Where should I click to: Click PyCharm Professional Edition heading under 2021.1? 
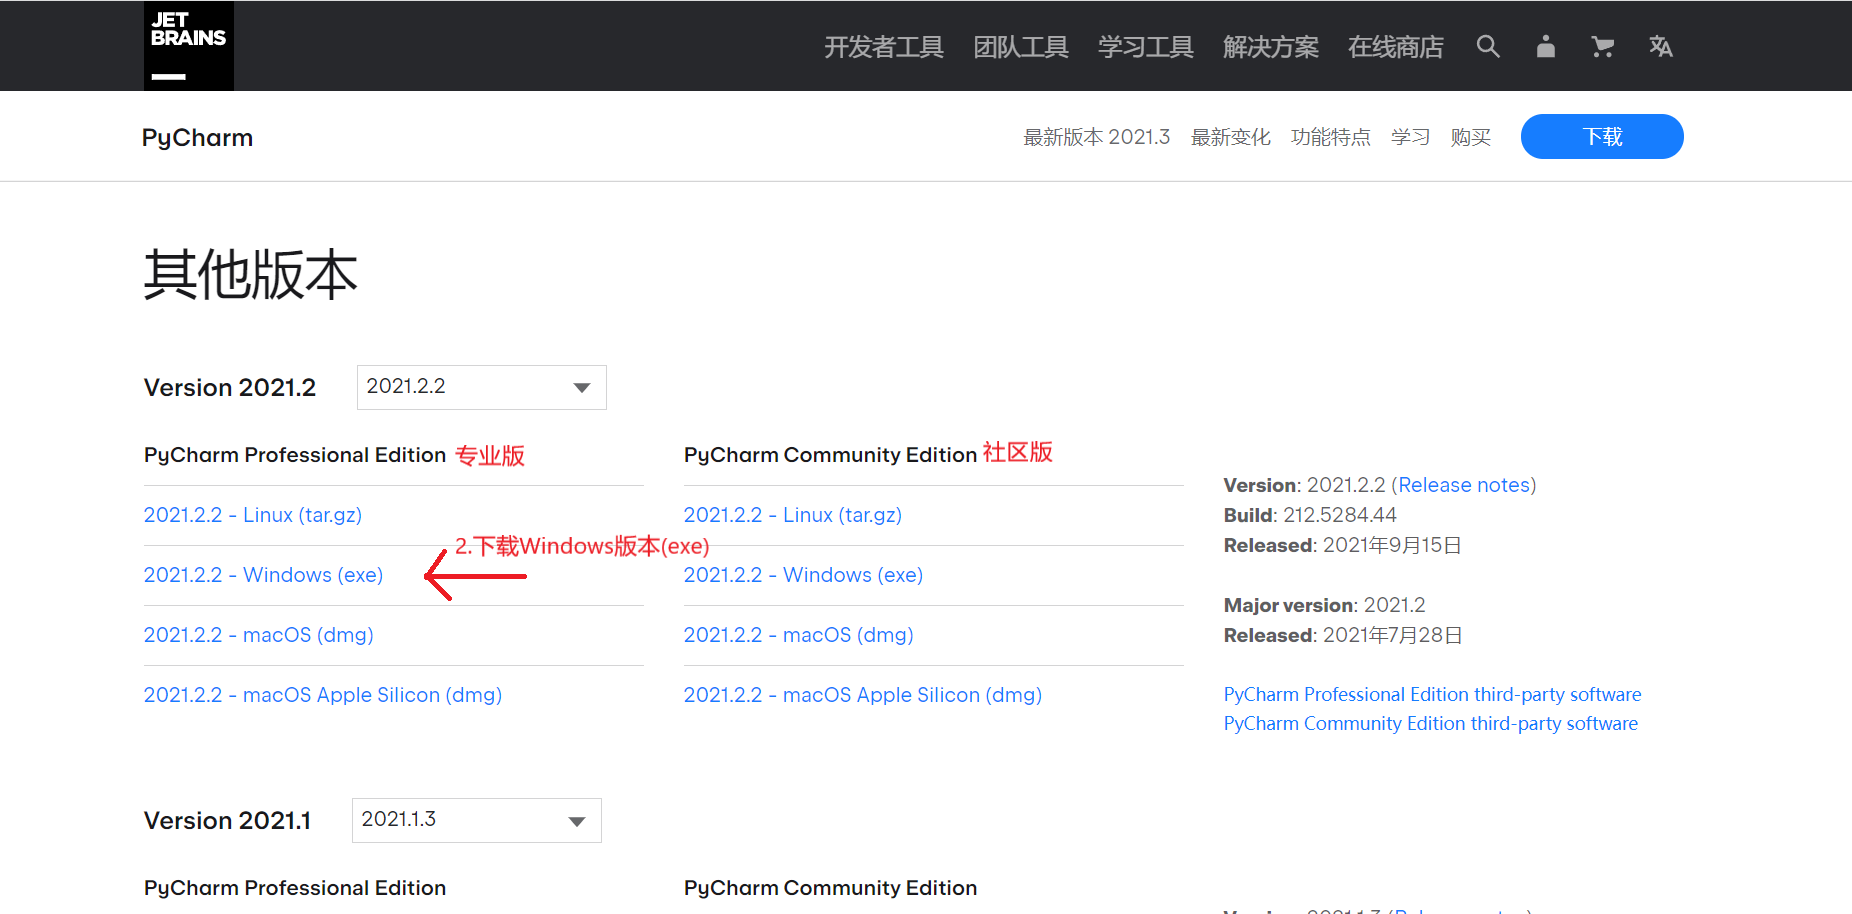(x=295, y=888)
